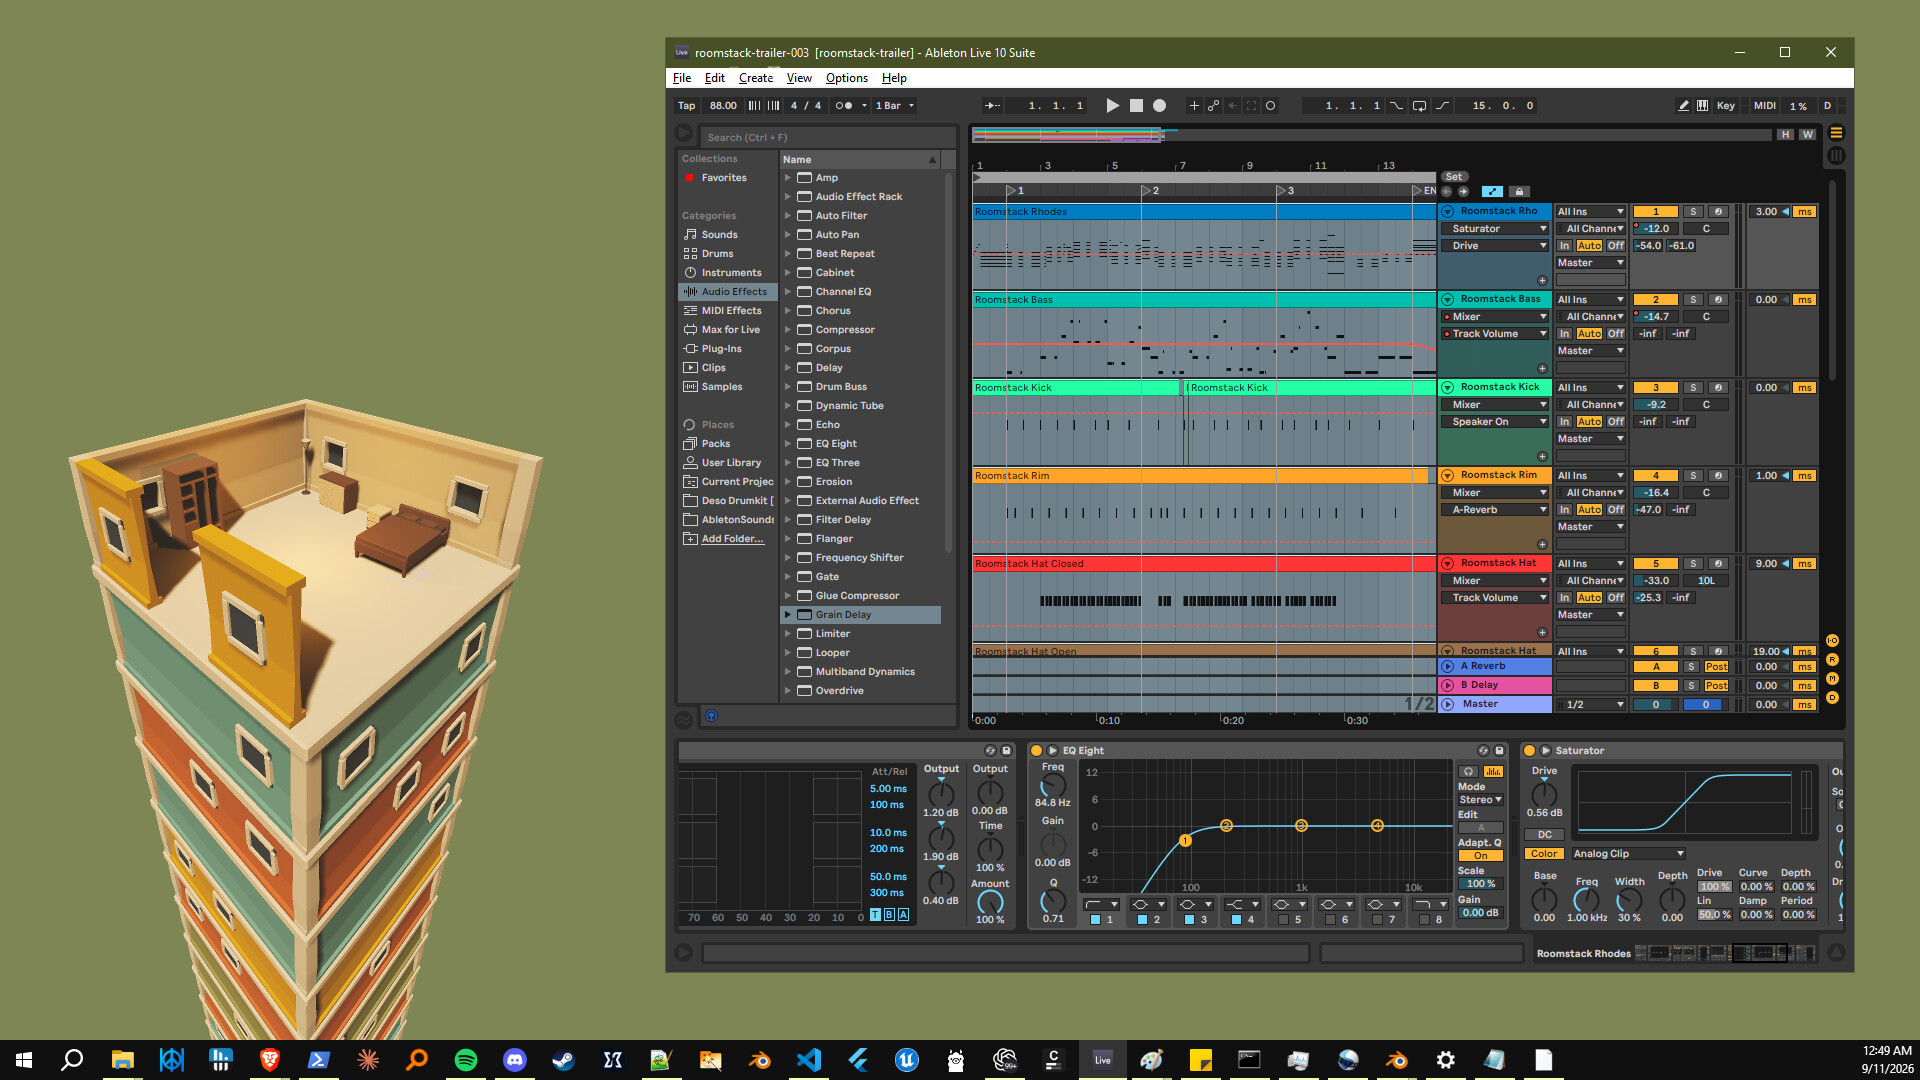Open the 1 Bar quantization menu
This screenshot has height=1080, width=1920.
pyautogui.click(x=895, y=106)
